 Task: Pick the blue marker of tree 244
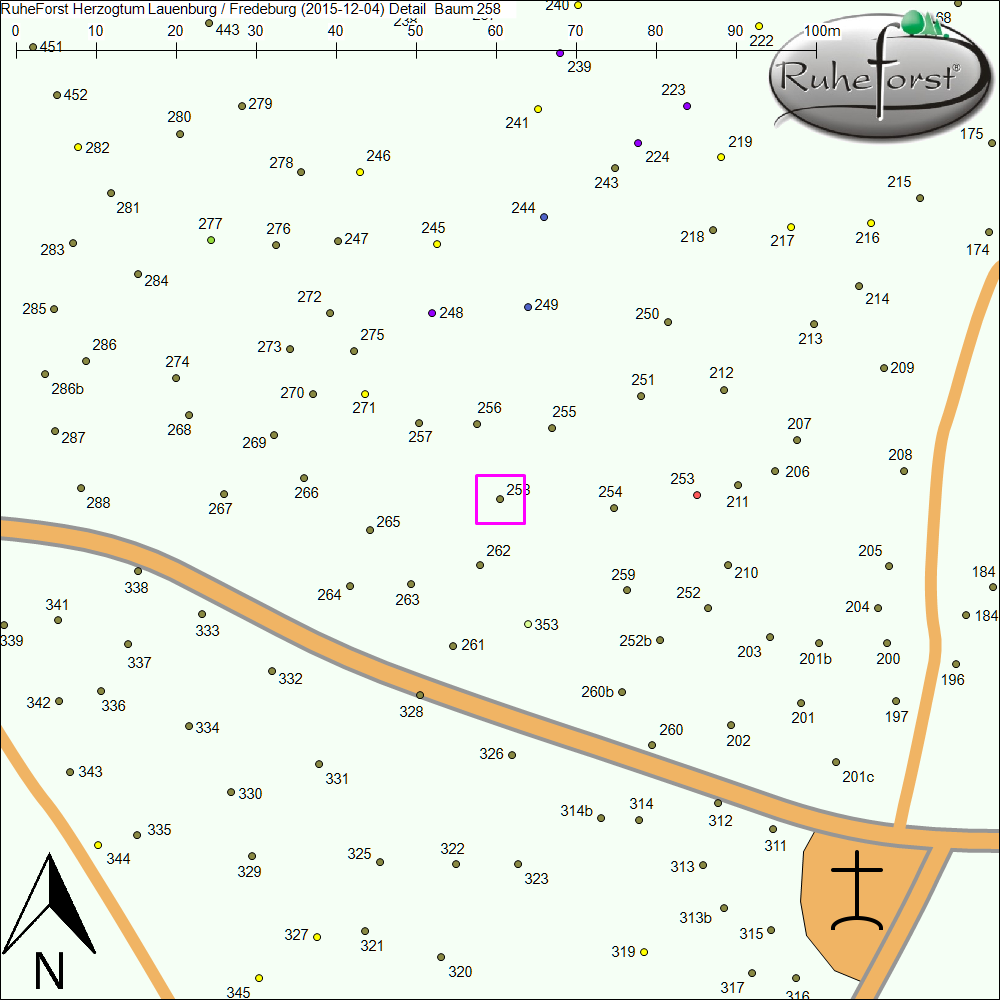pos(544,217)
